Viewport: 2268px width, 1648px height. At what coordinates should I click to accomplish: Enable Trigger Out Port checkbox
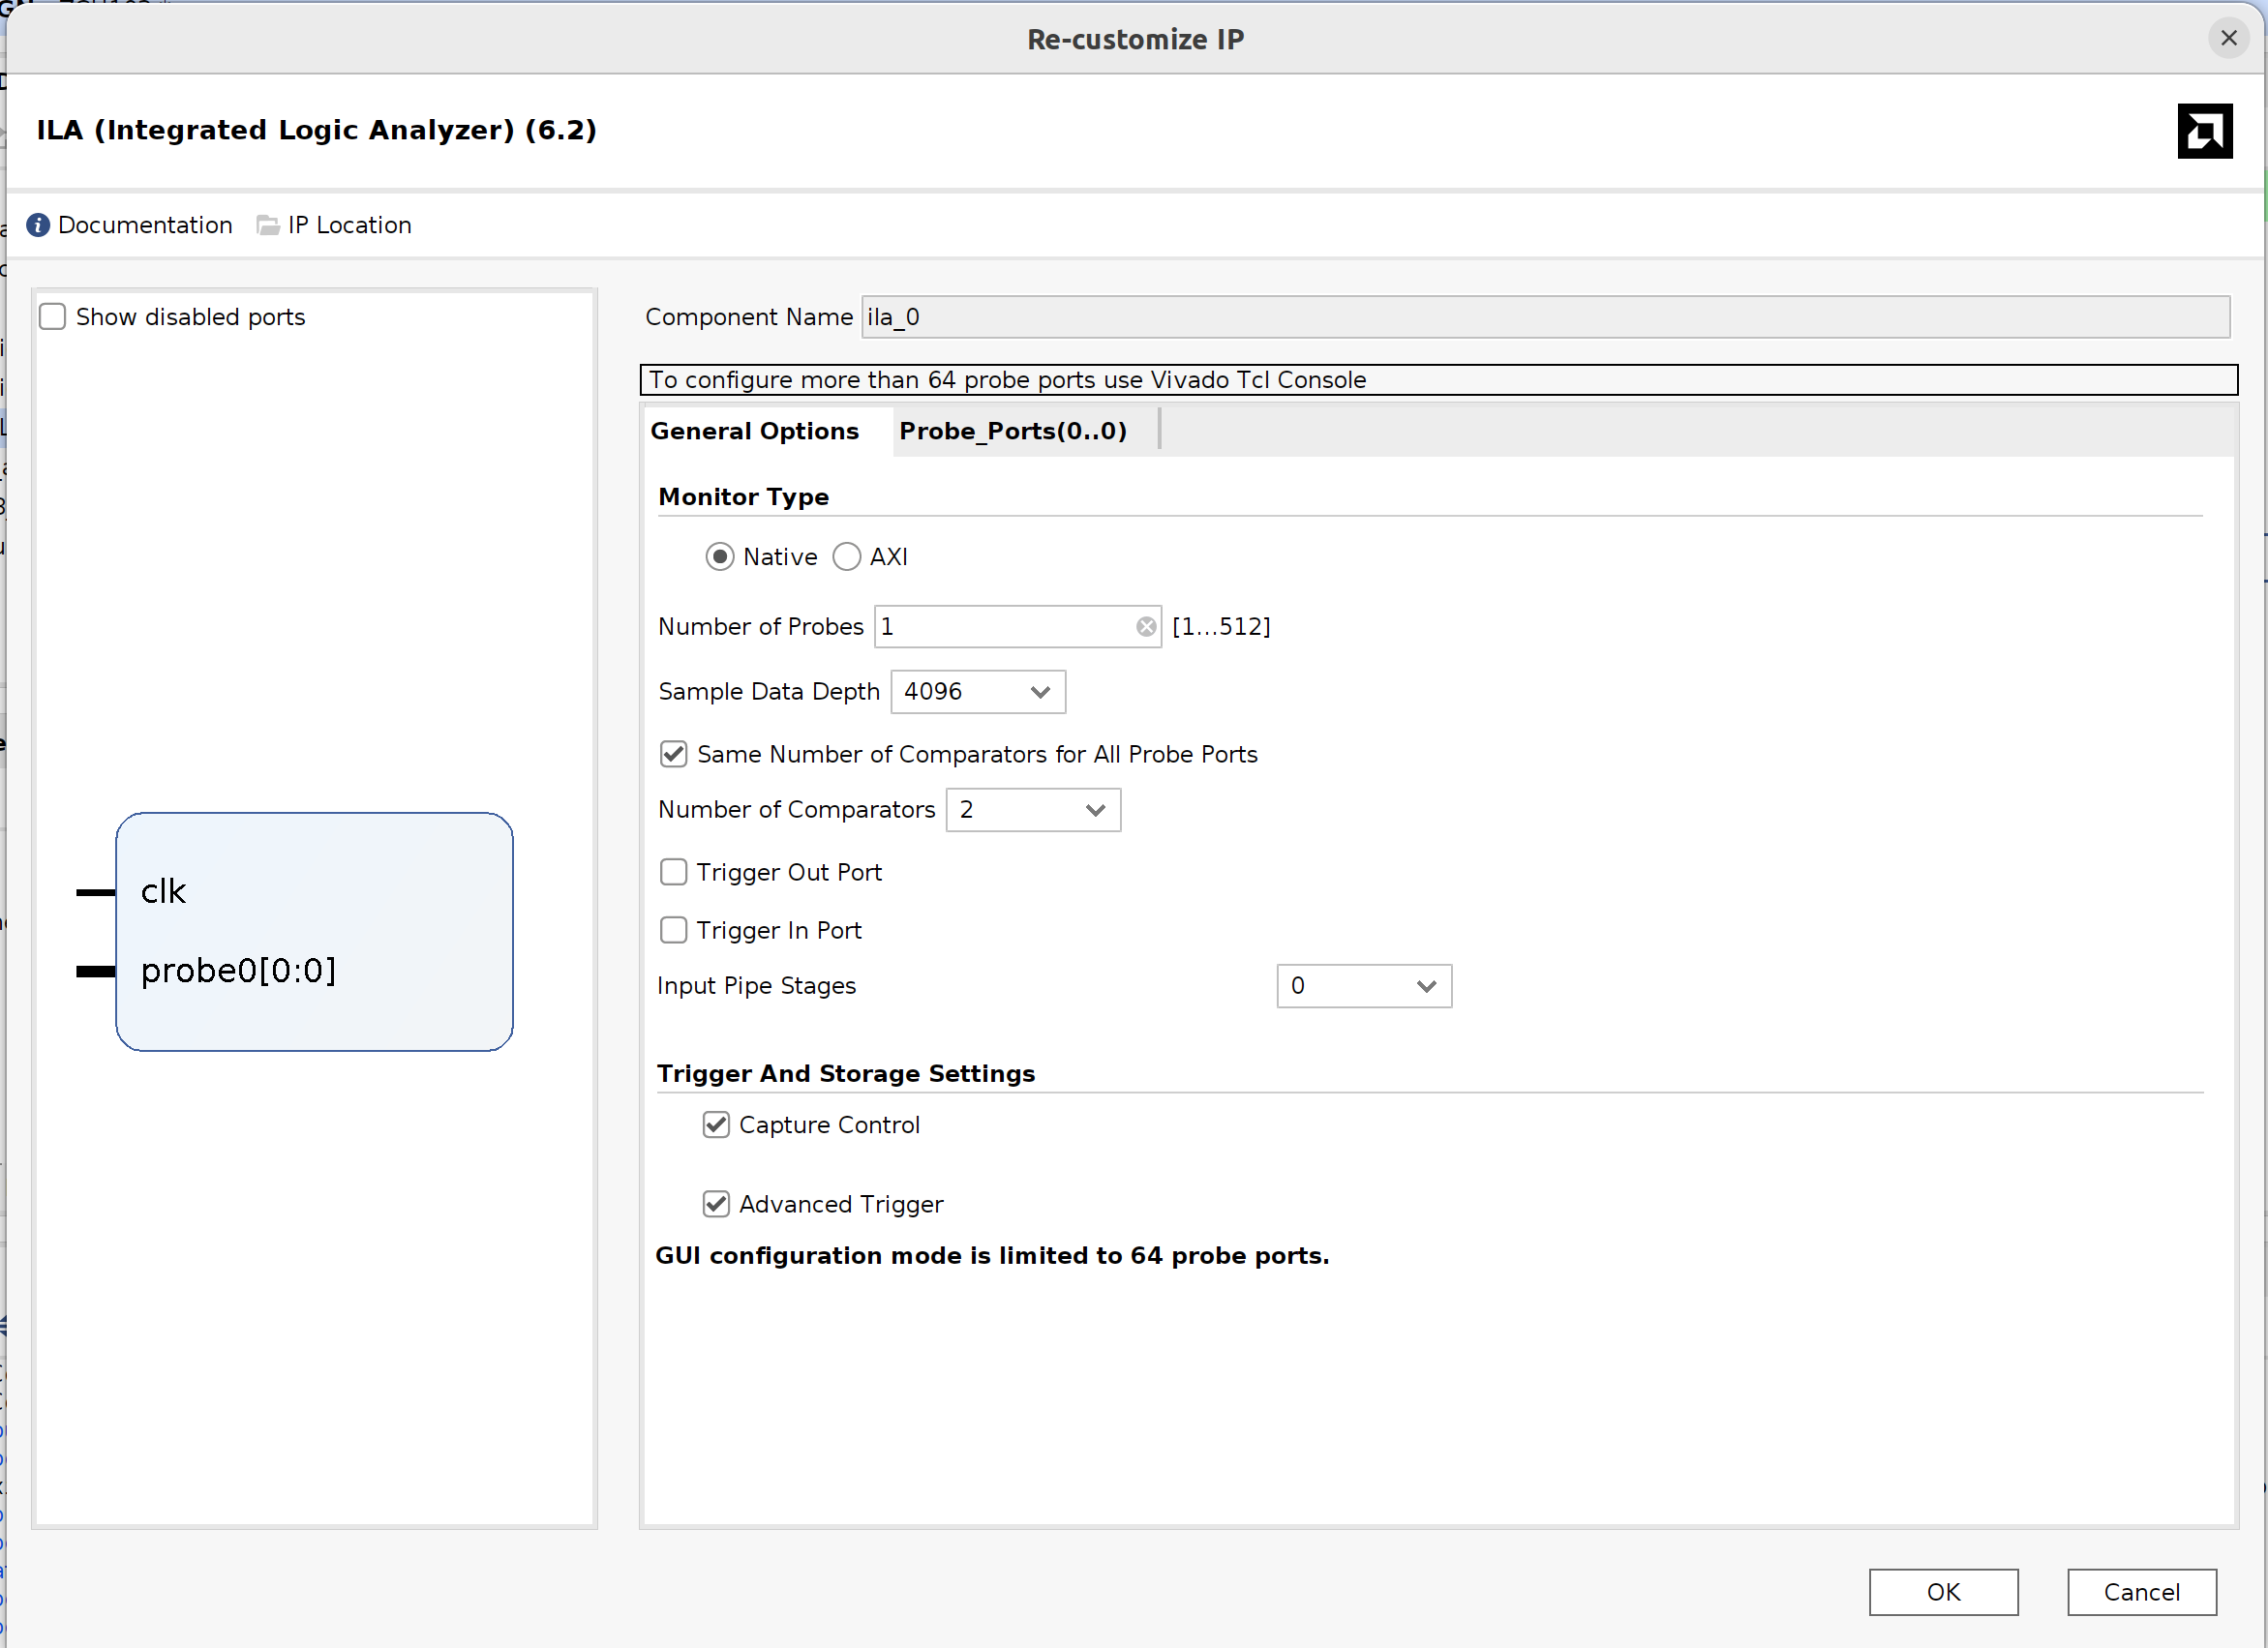pyautogui.click(x=674, y=872)
